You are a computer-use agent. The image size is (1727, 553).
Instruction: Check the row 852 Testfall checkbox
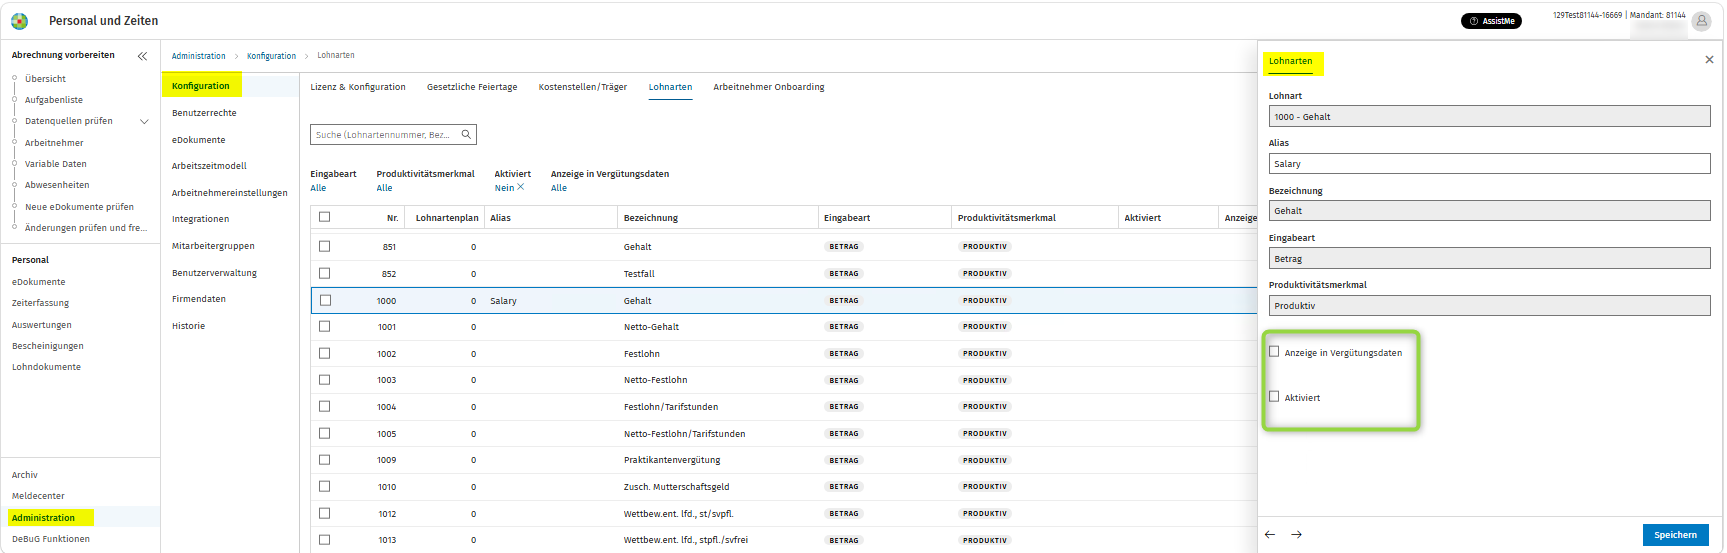point(324,273)
